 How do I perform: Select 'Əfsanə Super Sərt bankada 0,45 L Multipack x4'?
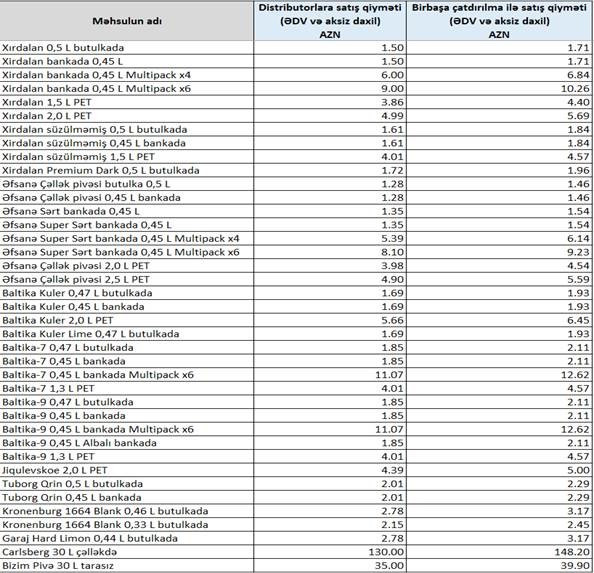(x=127, y=239)
